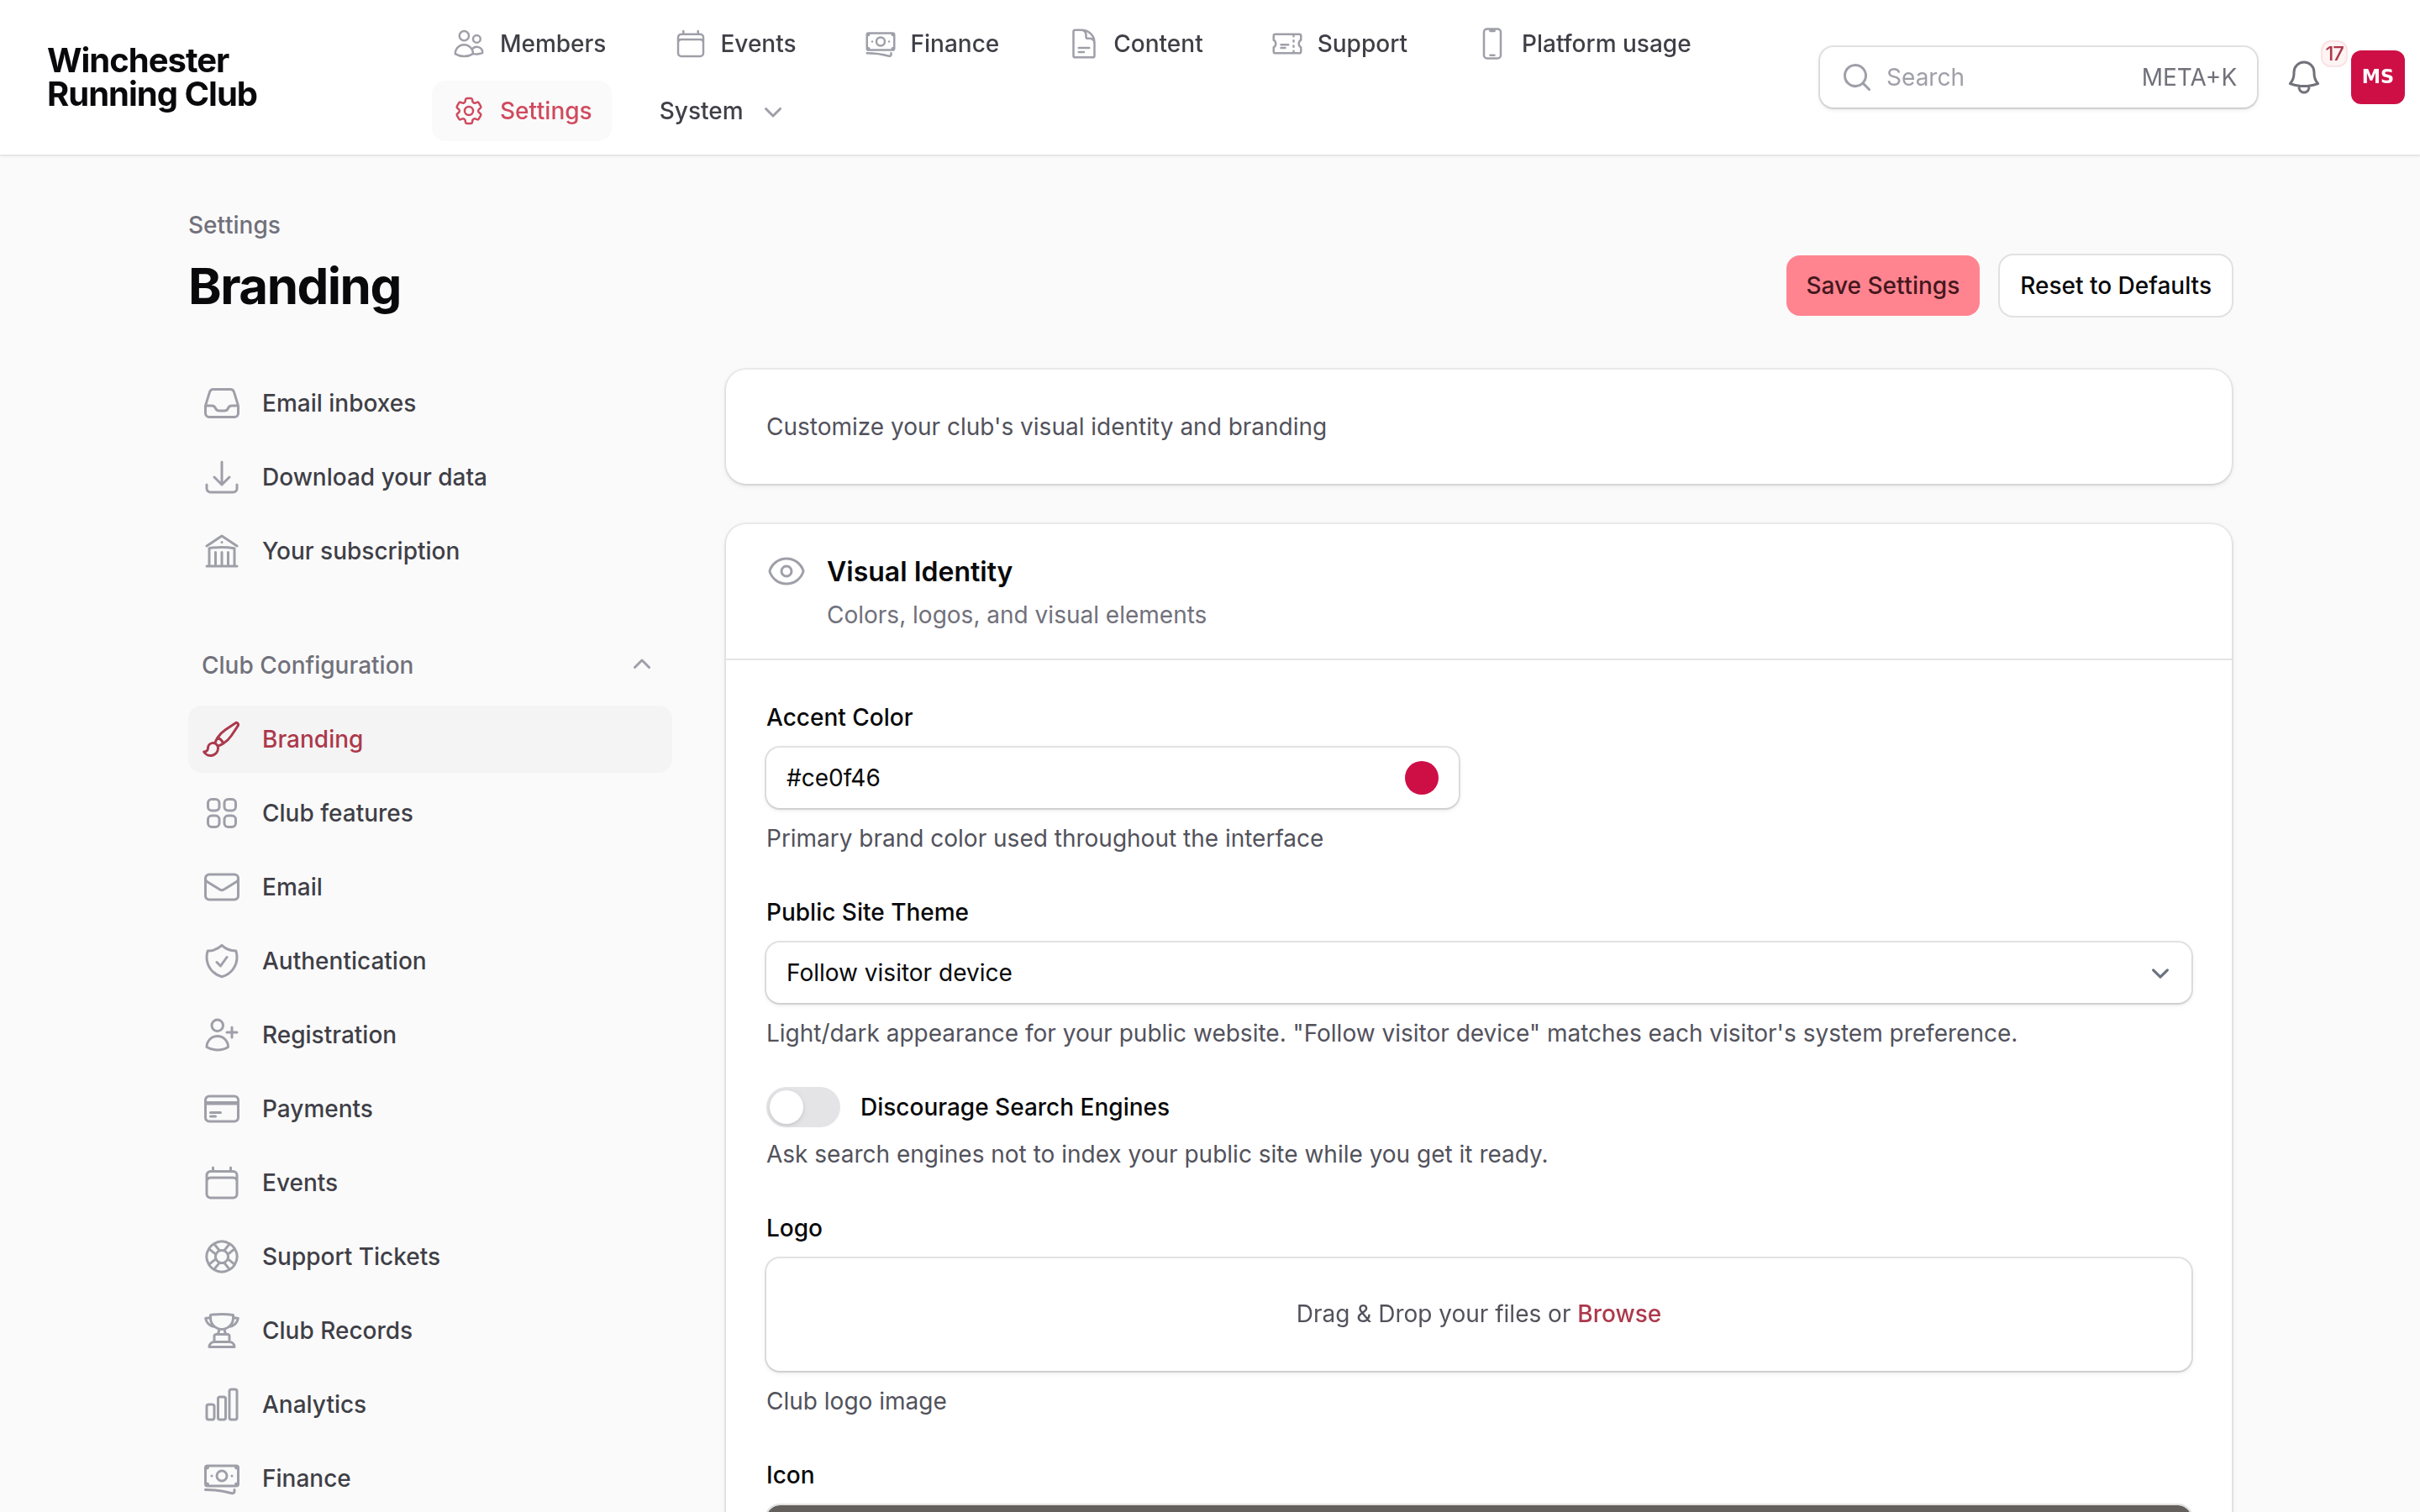Click the Registration user-plus icon
The width and height of the screenshot is (2420, 1512).
pos(221,1035)
